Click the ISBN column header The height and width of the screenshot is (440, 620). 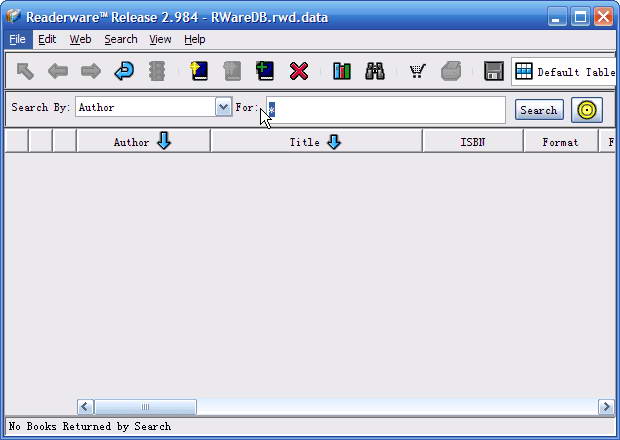click(473, 142)
